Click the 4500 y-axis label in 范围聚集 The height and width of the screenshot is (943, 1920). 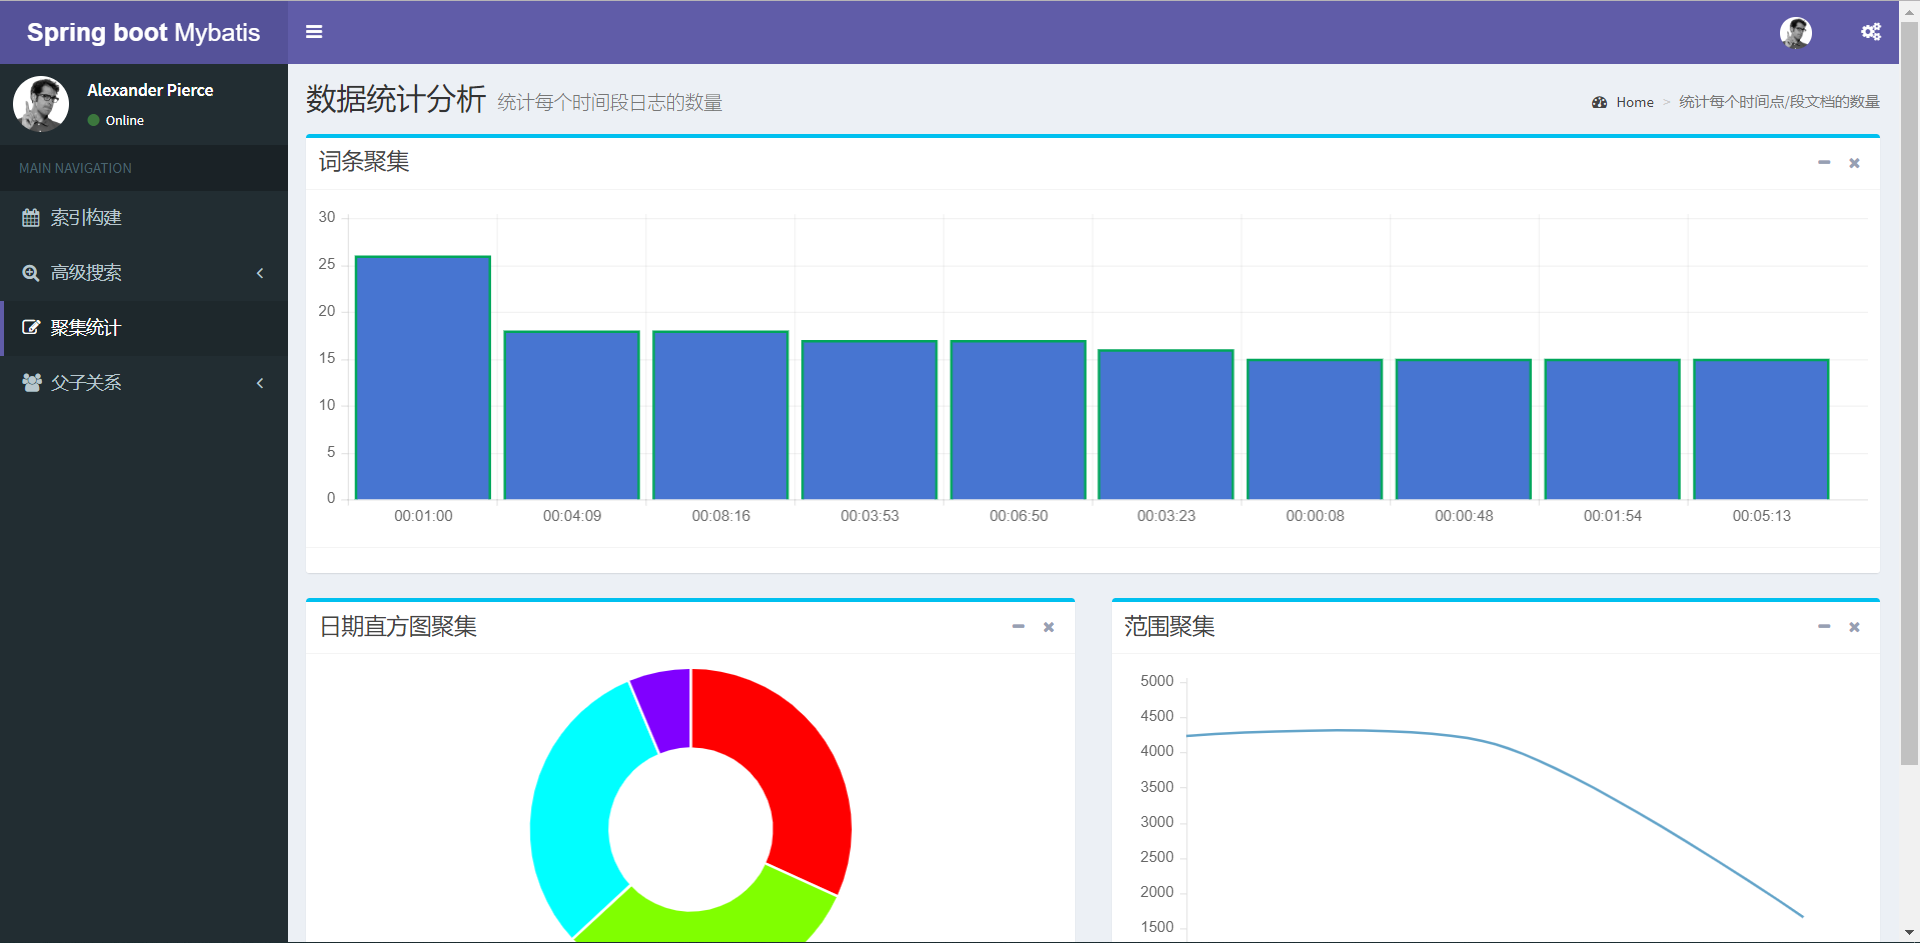click(x=1157, y=716)
